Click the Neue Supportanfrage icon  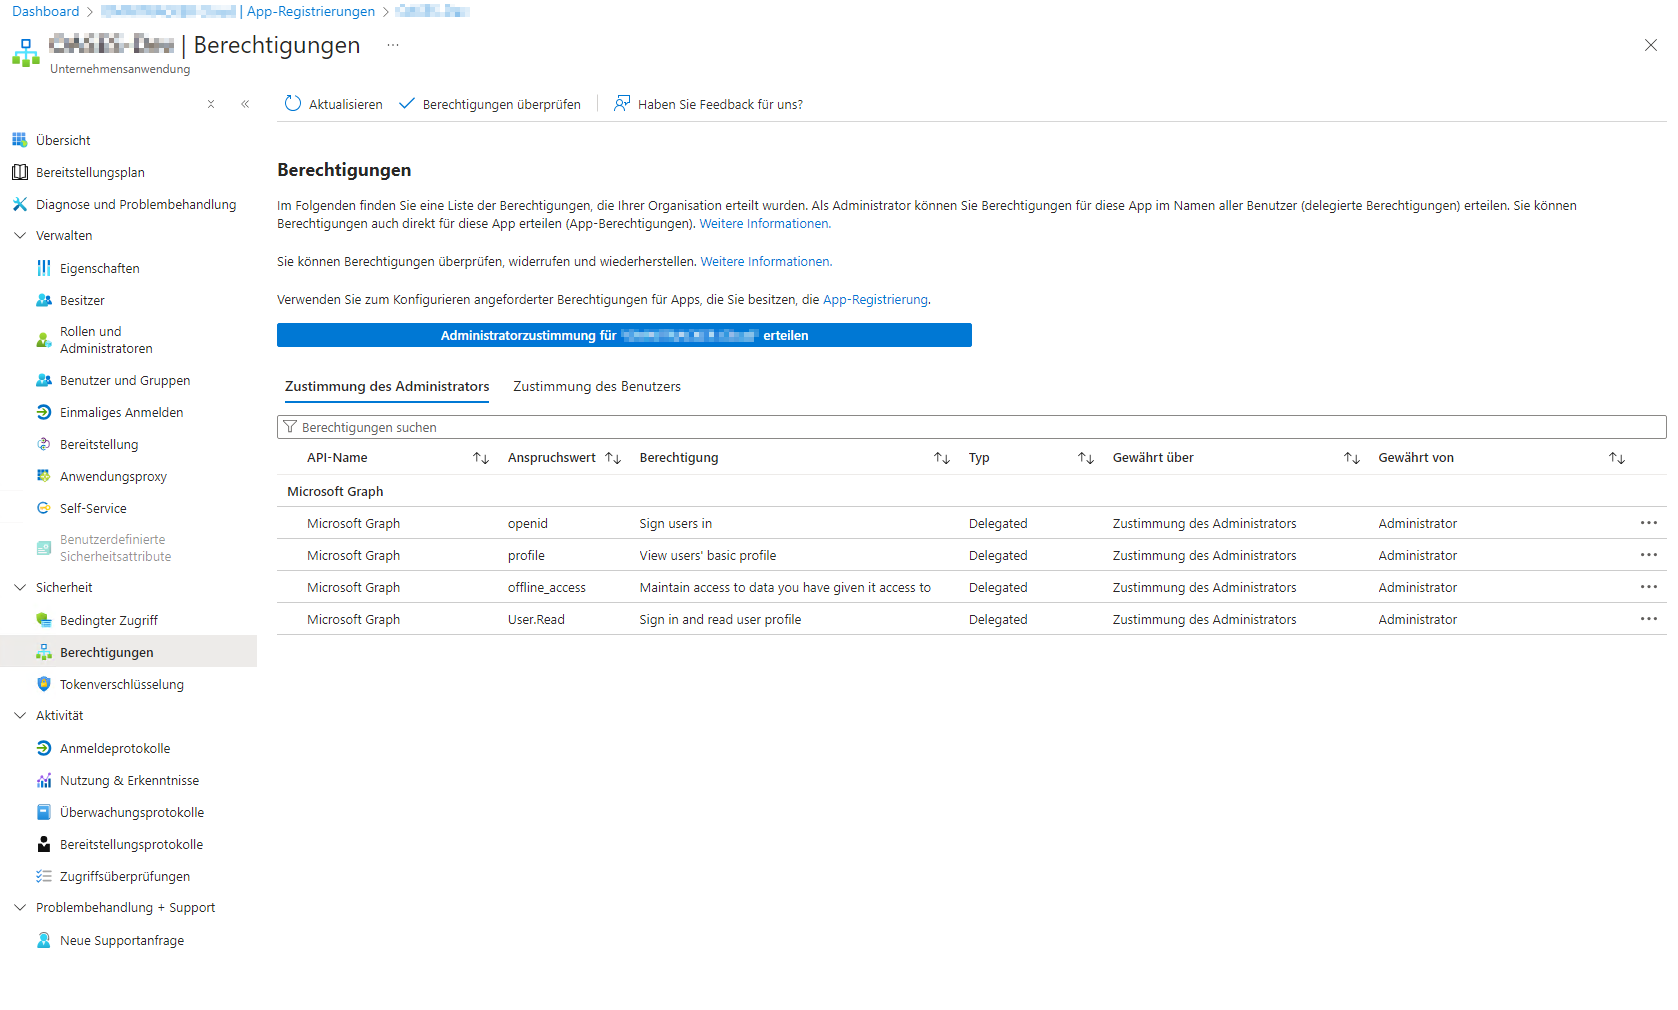pos(44,940)
